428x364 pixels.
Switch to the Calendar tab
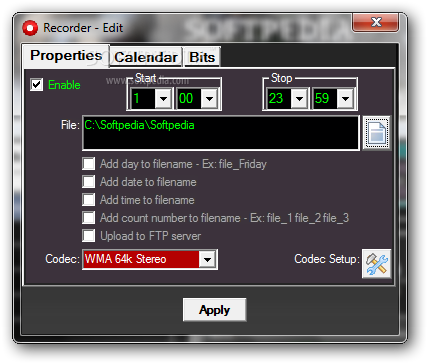pyautogui.click(x=146, y=57)
